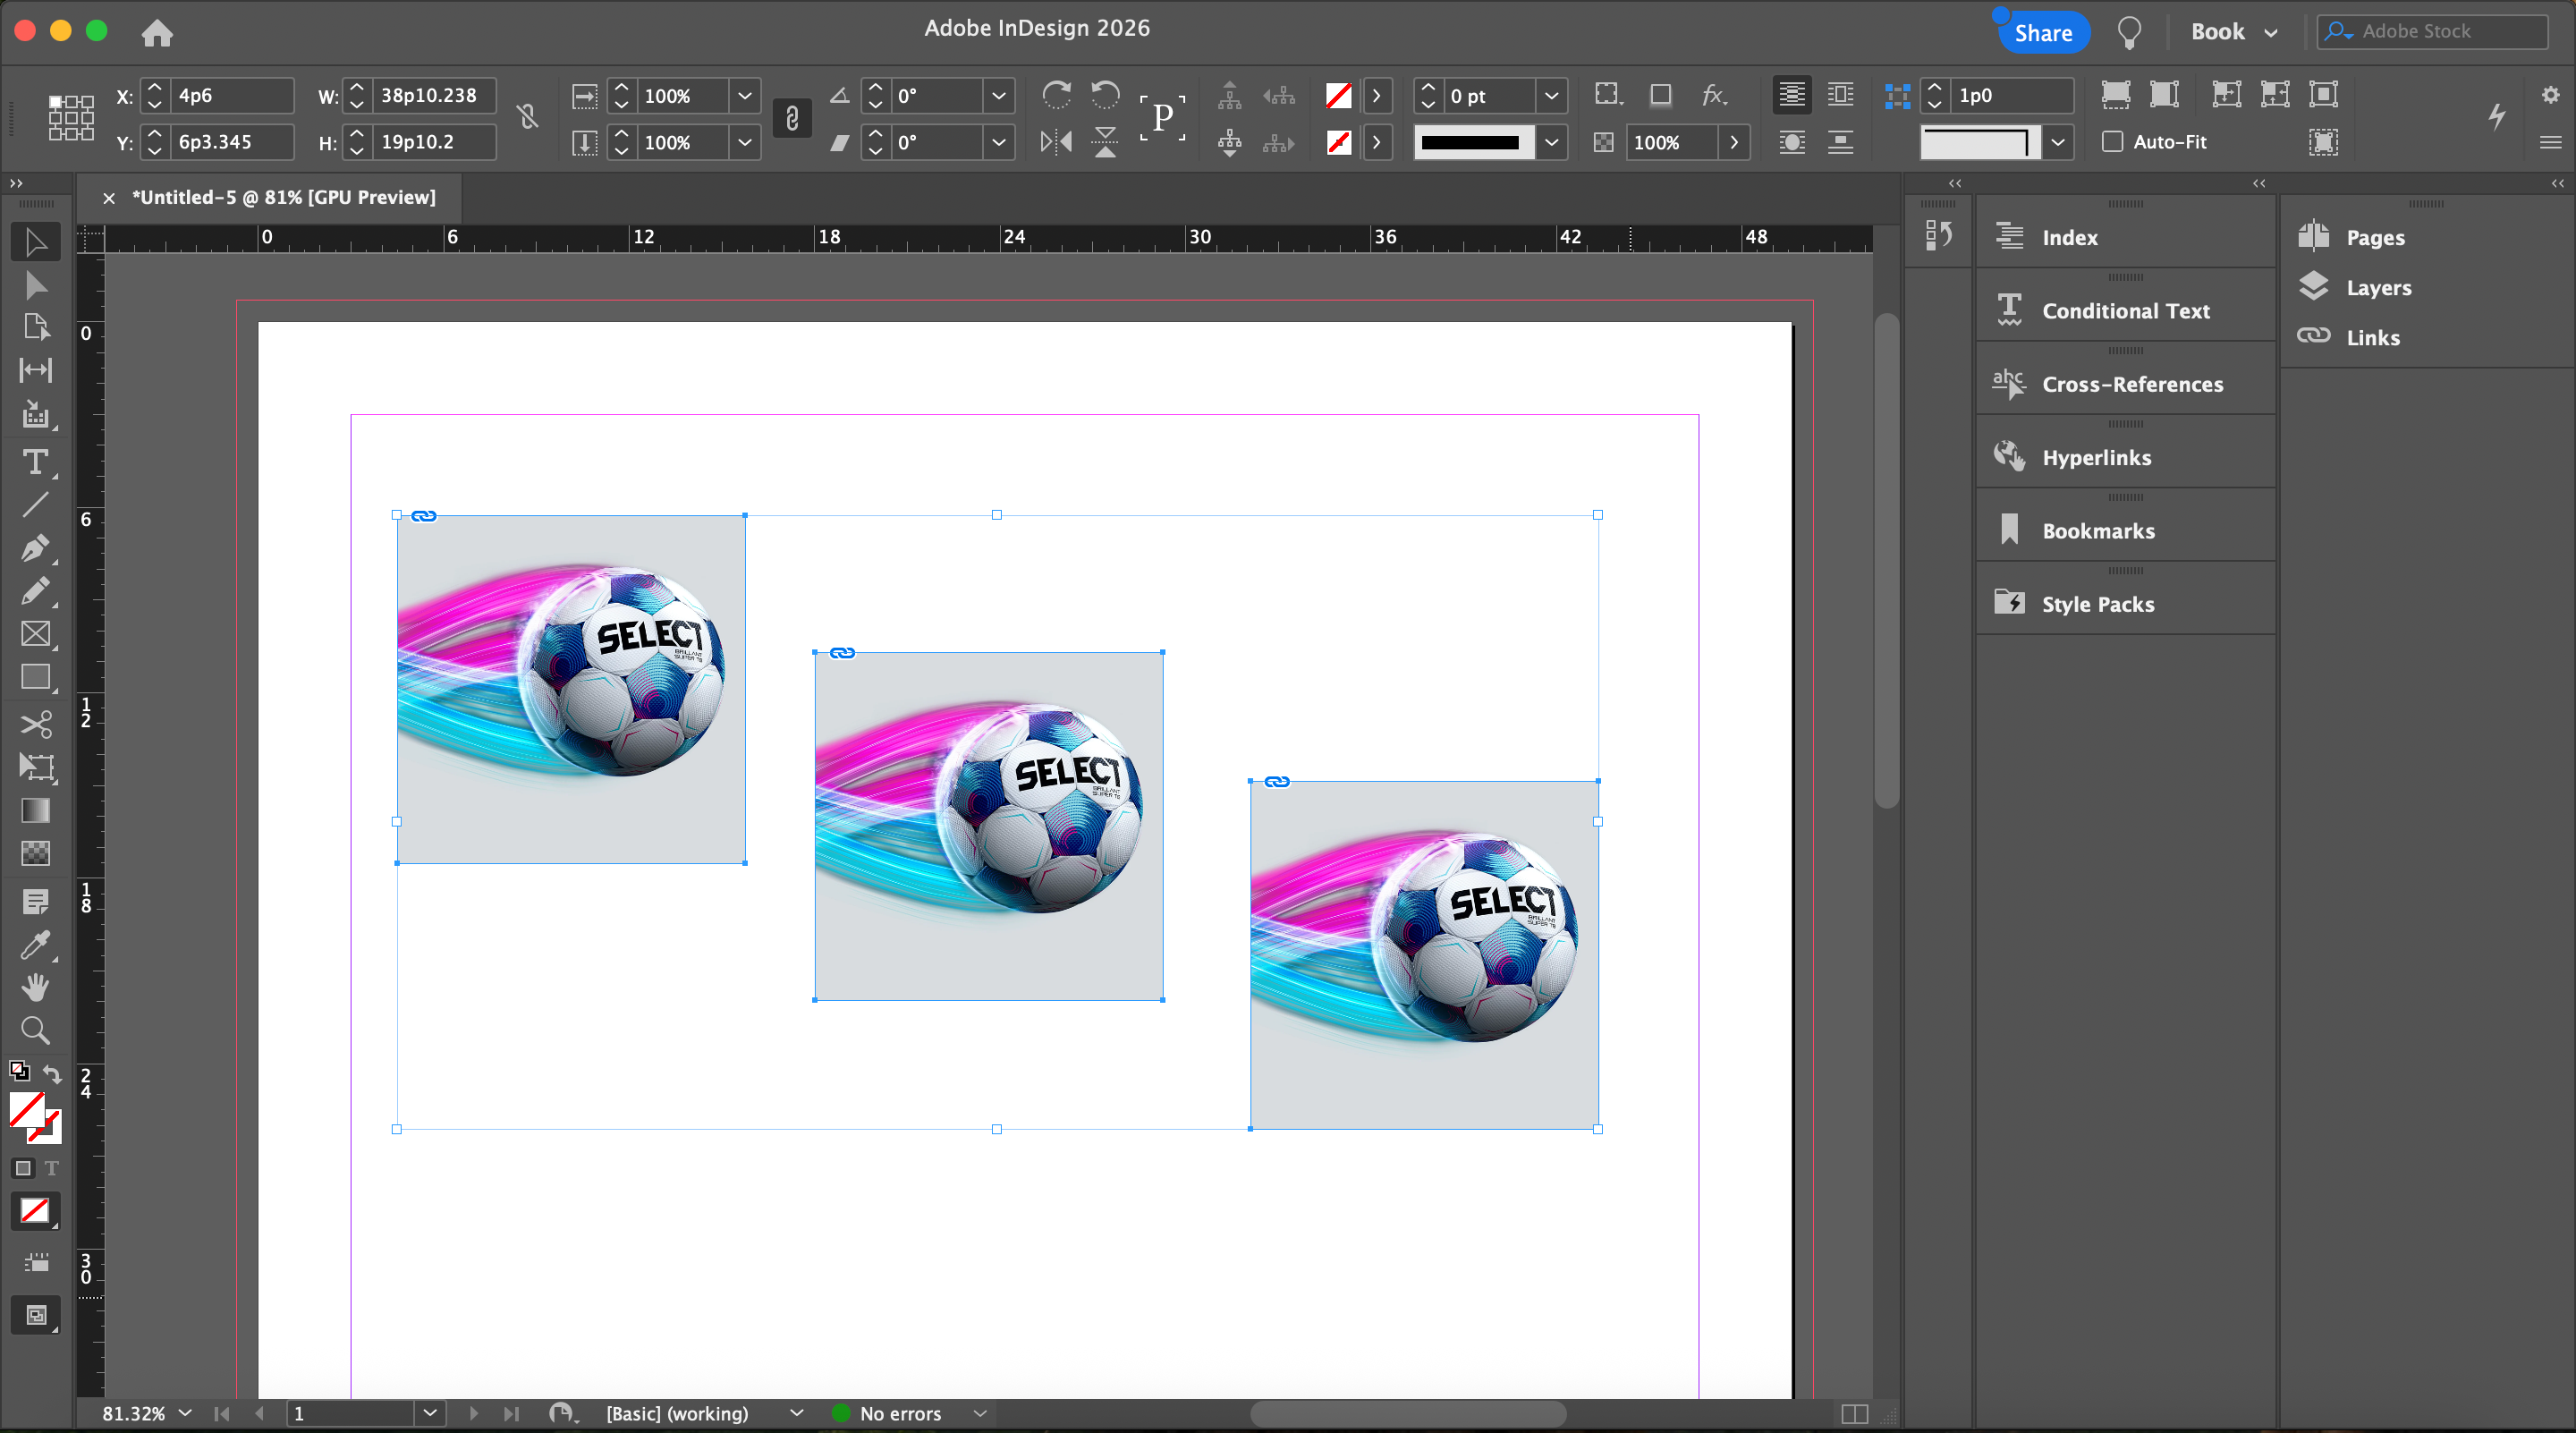Enable the Auto-Fit checkbox
The width and height of the screenshot is (2576, 1433).
pyautogui.click(x=2112, y=142)
